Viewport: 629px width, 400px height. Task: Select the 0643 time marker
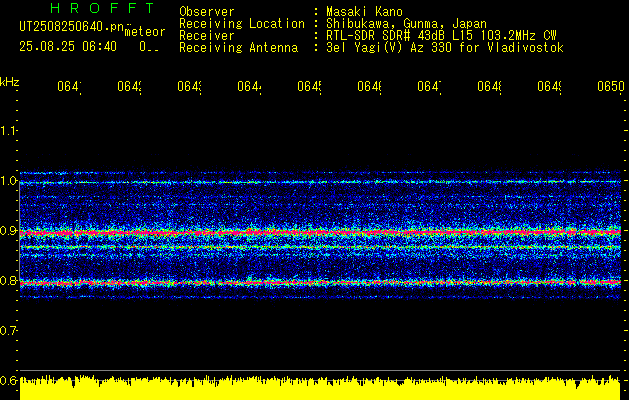tap(189, 86)
